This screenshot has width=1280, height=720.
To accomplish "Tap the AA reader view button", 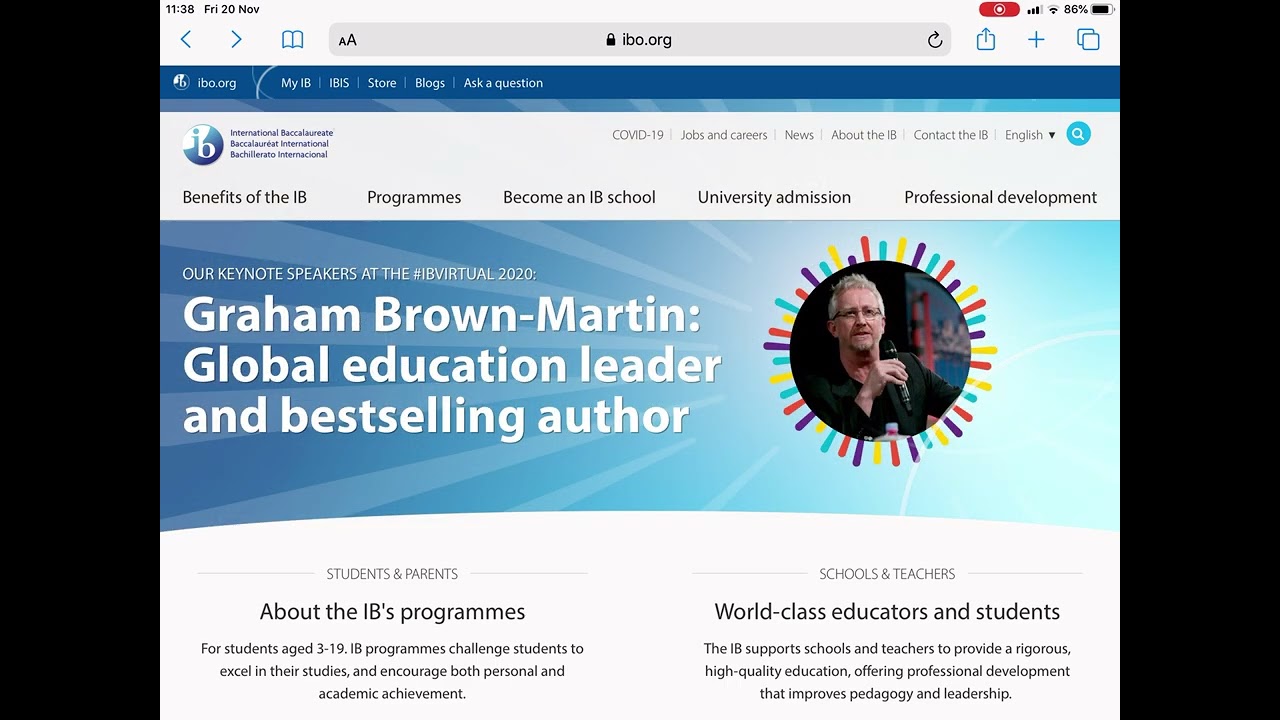I will click(348, 40).
